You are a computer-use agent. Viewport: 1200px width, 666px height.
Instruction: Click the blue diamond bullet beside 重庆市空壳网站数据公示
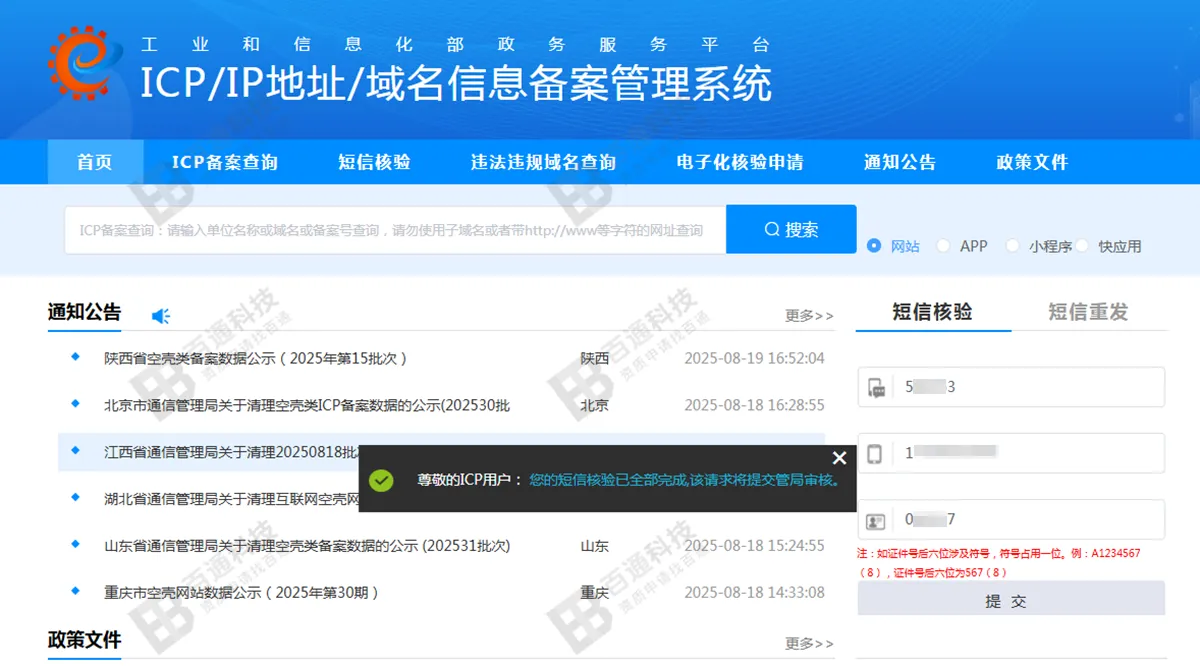point(75,591)
